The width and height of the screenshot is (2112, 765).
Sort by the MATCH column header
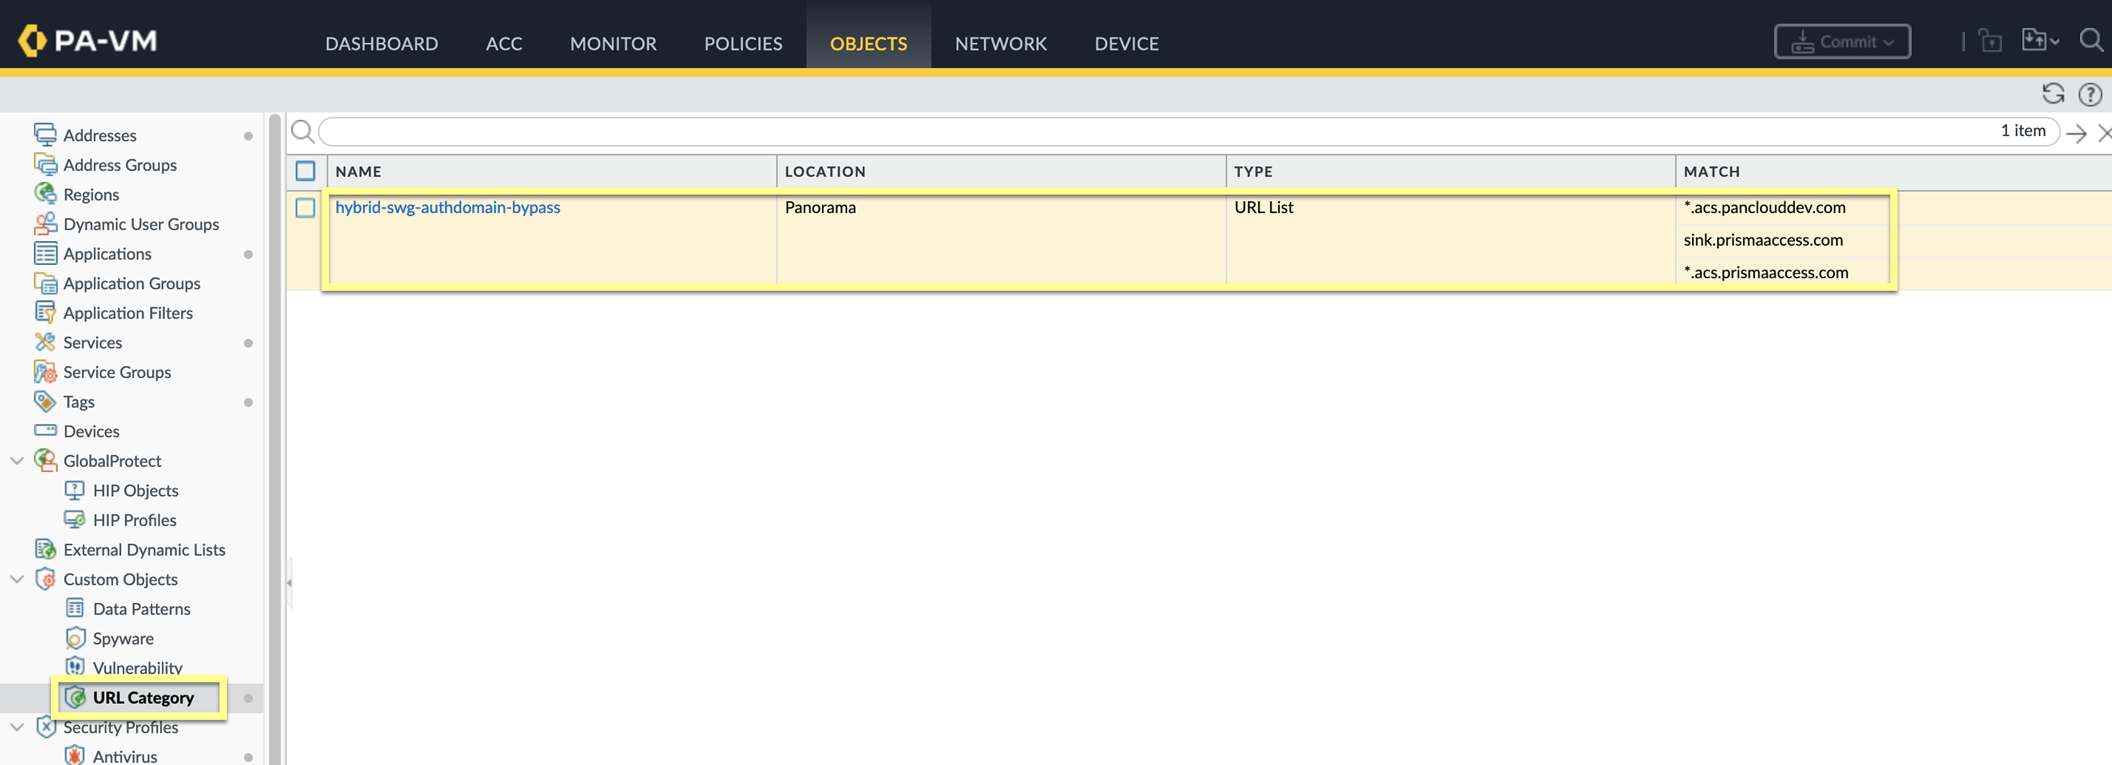[1894, 171]
